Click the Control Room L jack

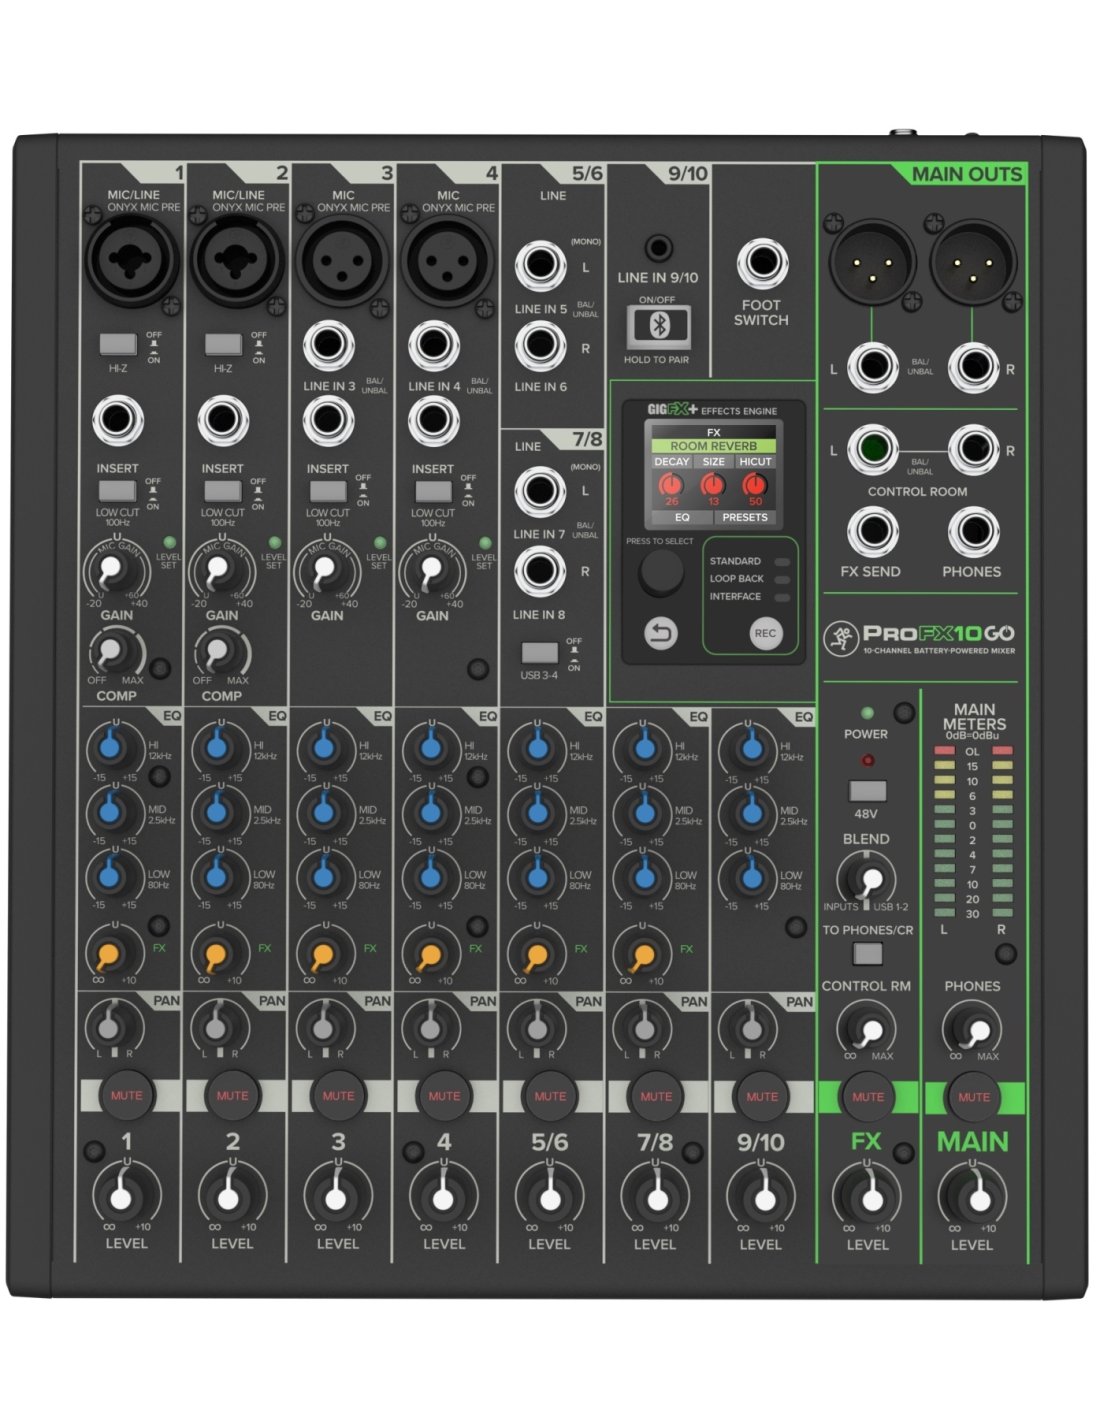click(871, 448)
